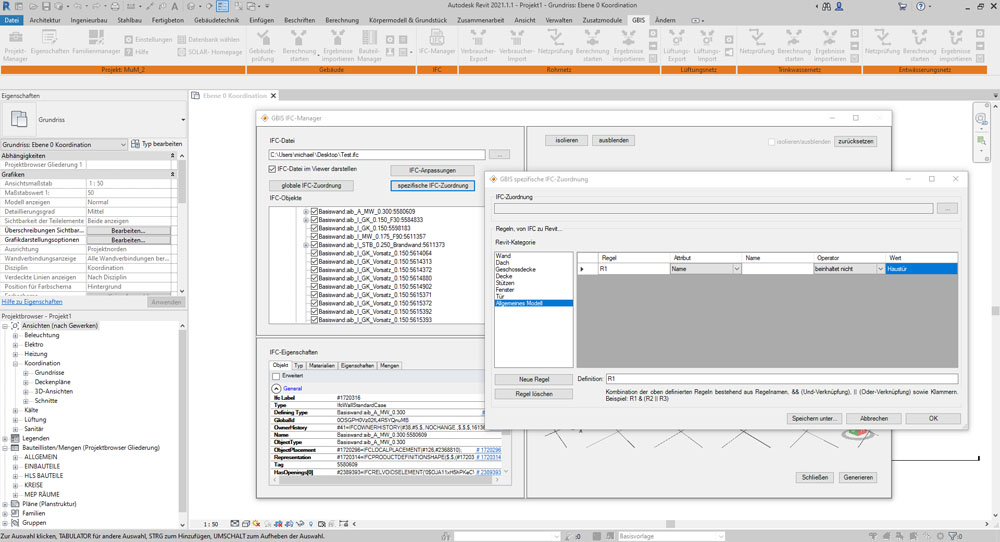Click the Text tool 'A' icon

pyautogui.click(x=175, y=6)
